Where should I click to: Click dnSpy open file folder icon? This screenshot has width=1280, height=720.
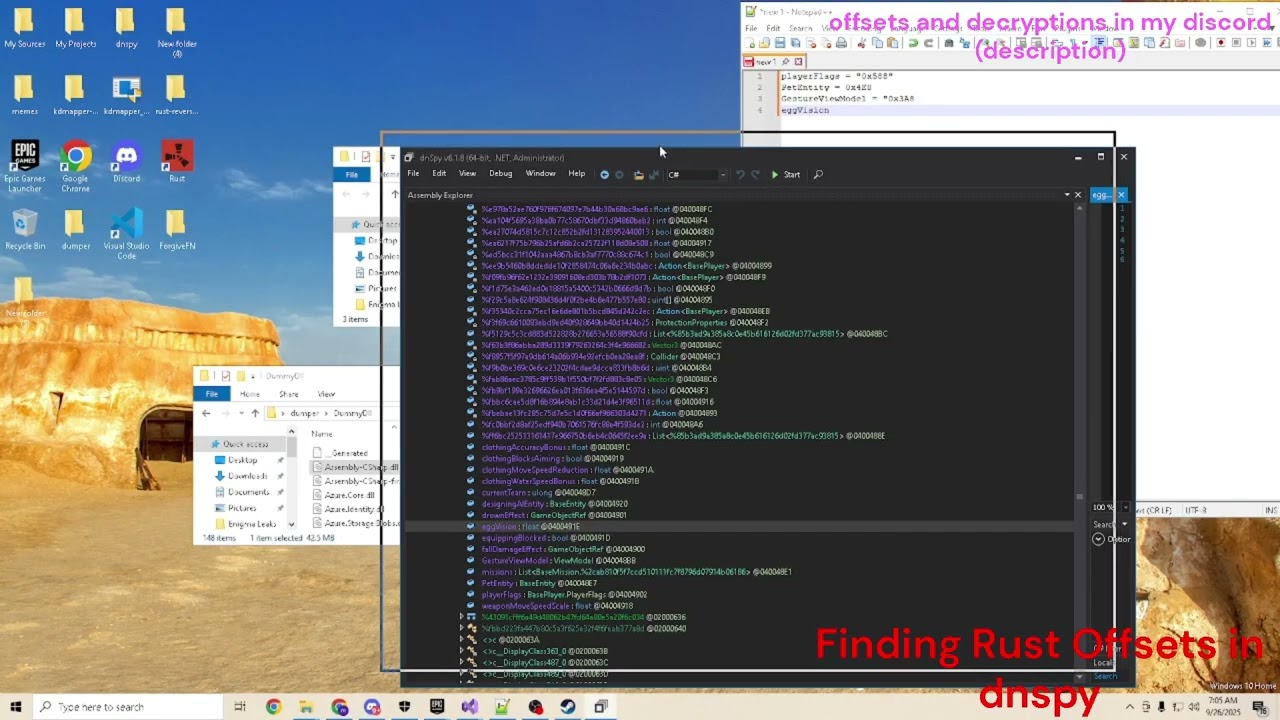(x=638, y=175)
